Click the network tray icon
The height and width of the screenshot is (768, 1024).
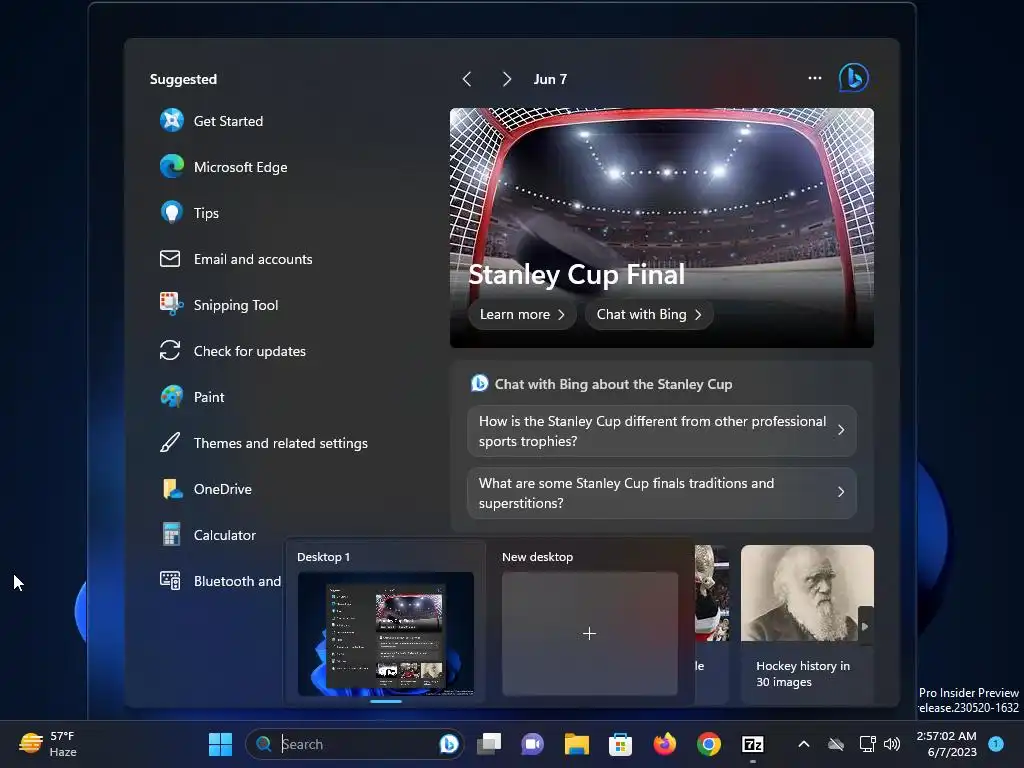click(x=867, y=744)
